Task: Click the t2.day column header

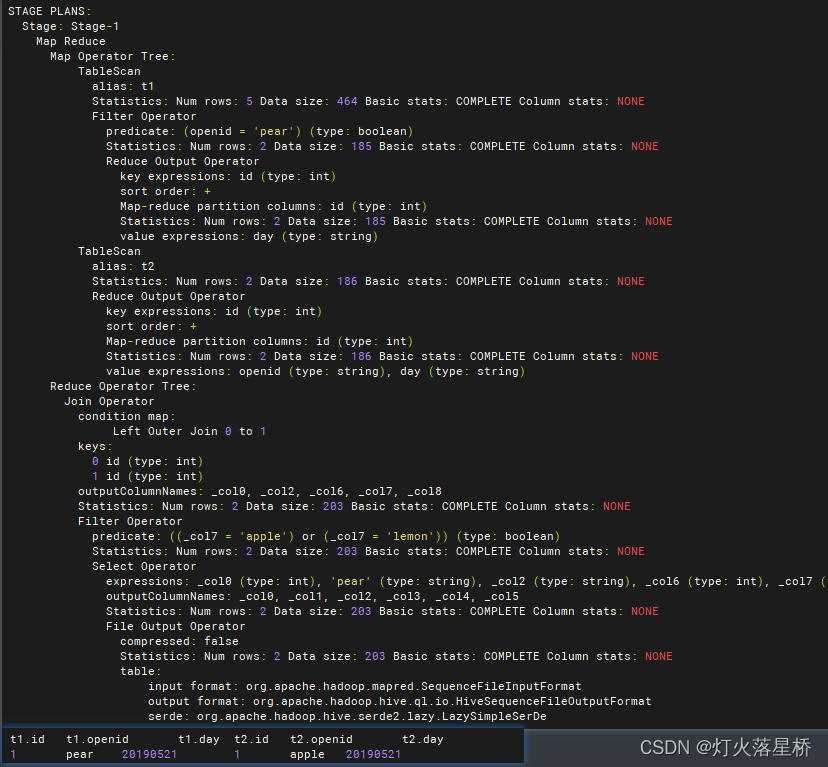Action: pyautogui.click(x=422, y=739)
